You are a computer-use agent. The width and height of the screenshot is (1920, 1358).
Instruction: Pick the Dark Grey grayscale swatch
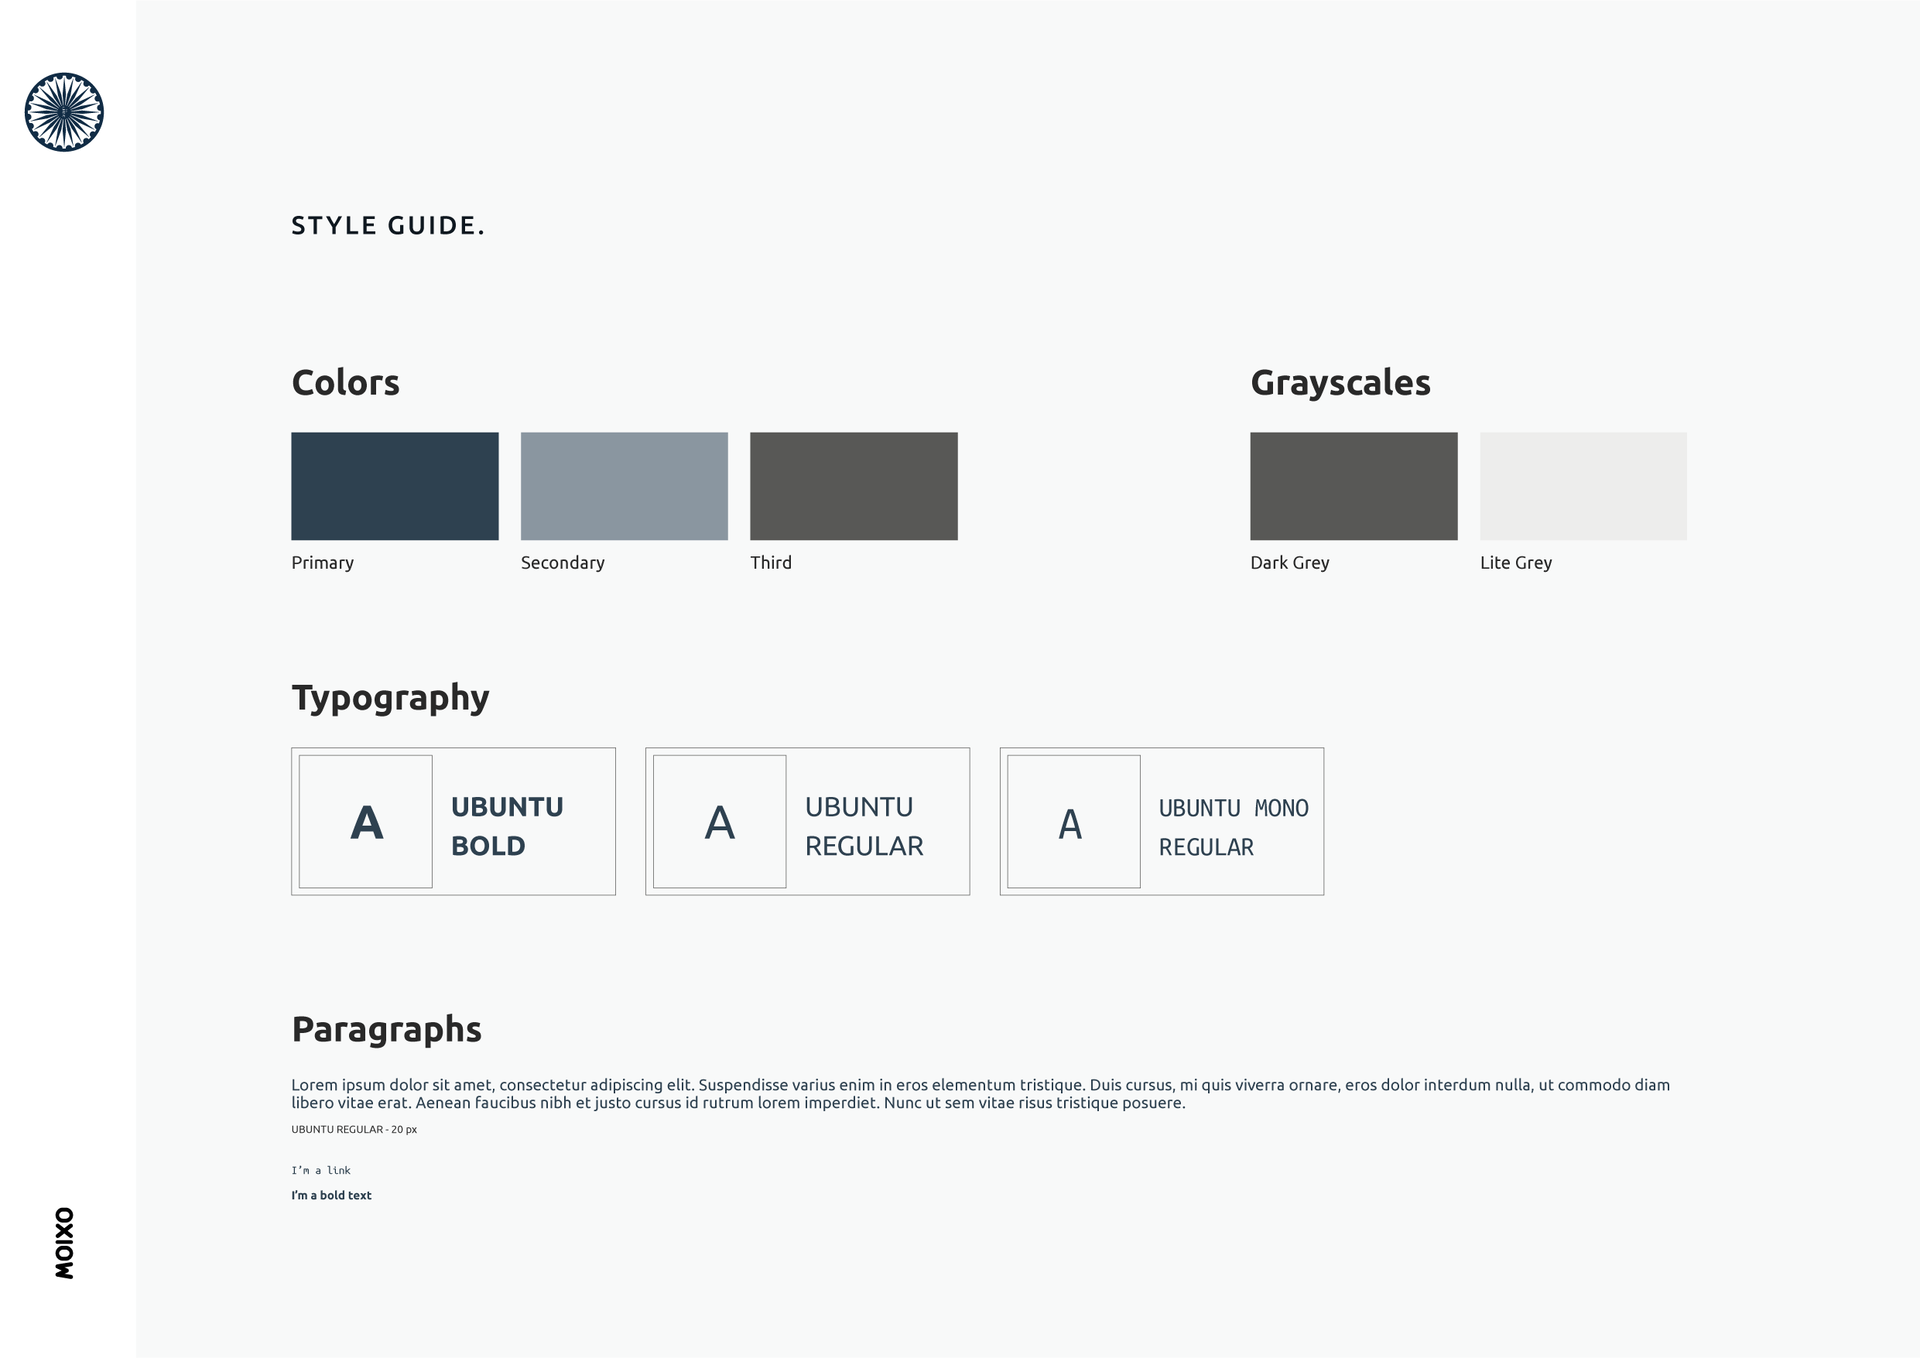[1354, 486]
